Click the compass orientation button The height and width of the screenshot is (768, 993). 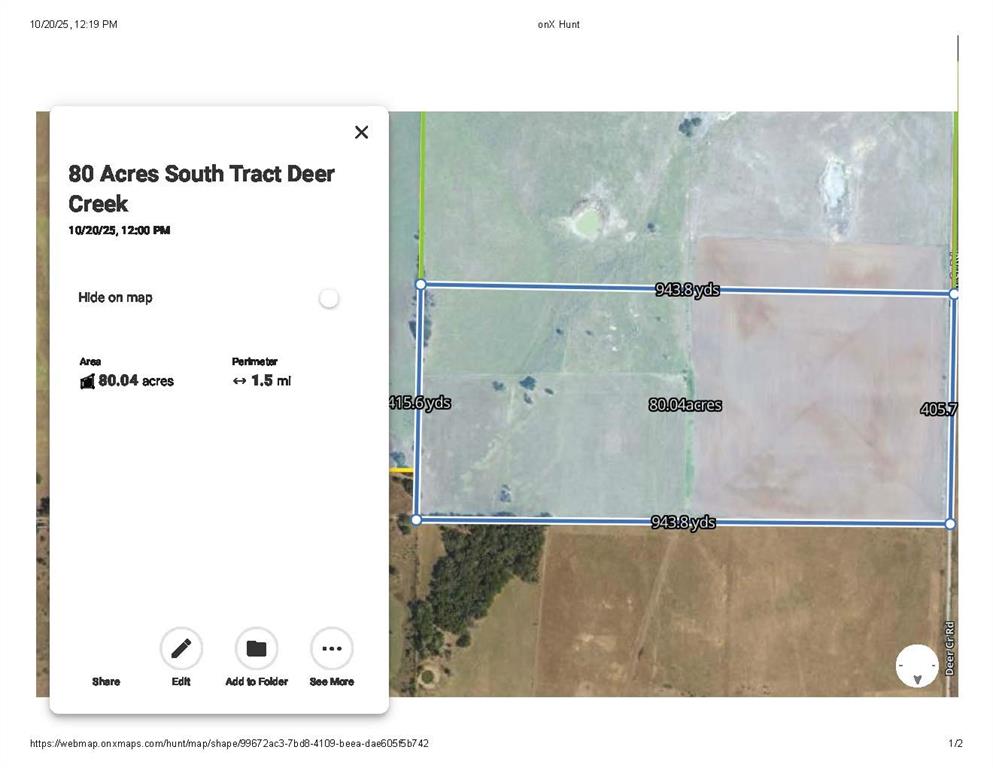click(917, 666)
